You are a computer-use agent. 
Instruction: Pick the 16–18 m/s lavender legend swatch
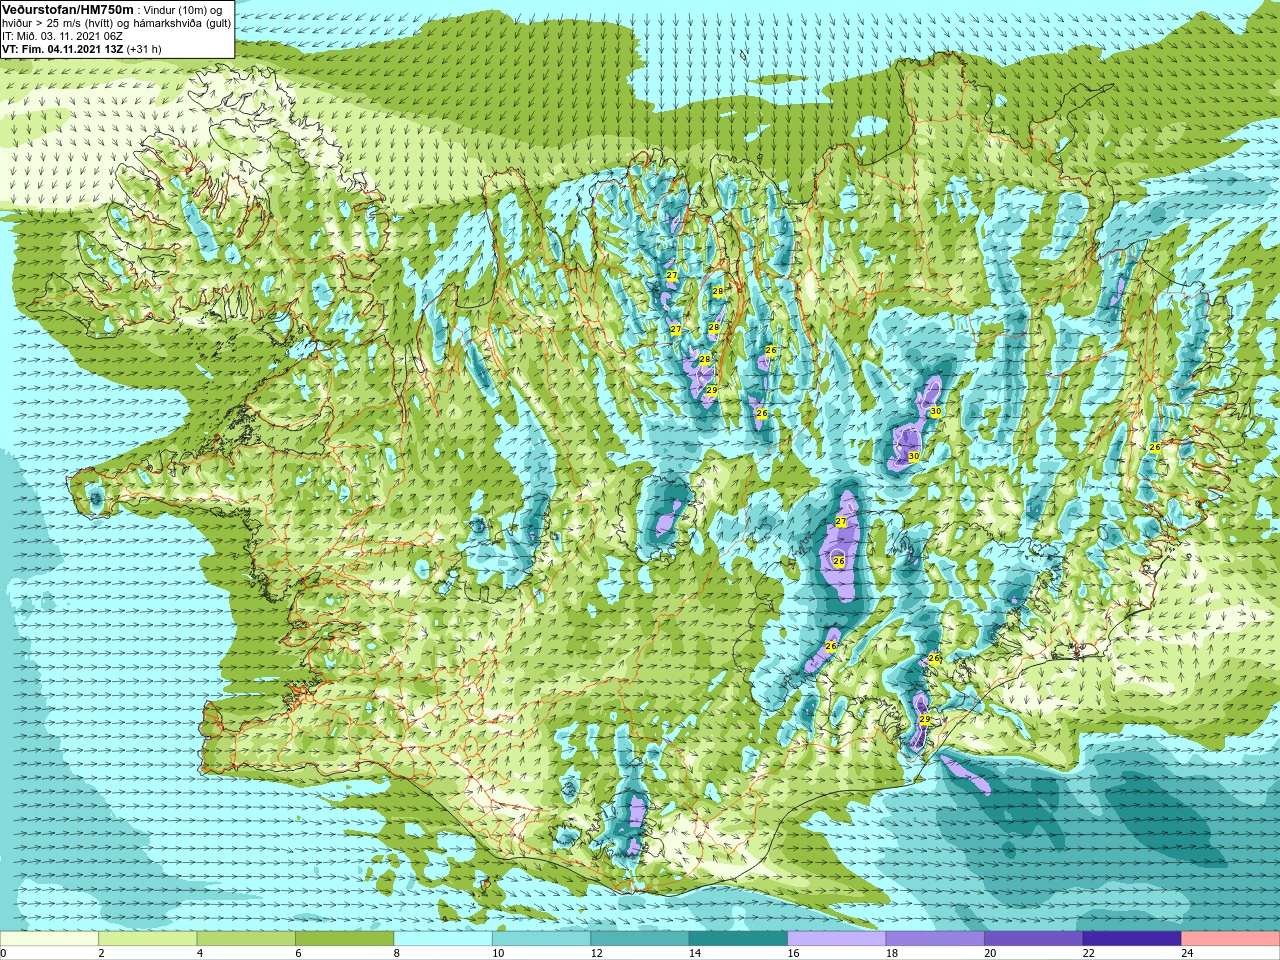click(x=837, y=939)
